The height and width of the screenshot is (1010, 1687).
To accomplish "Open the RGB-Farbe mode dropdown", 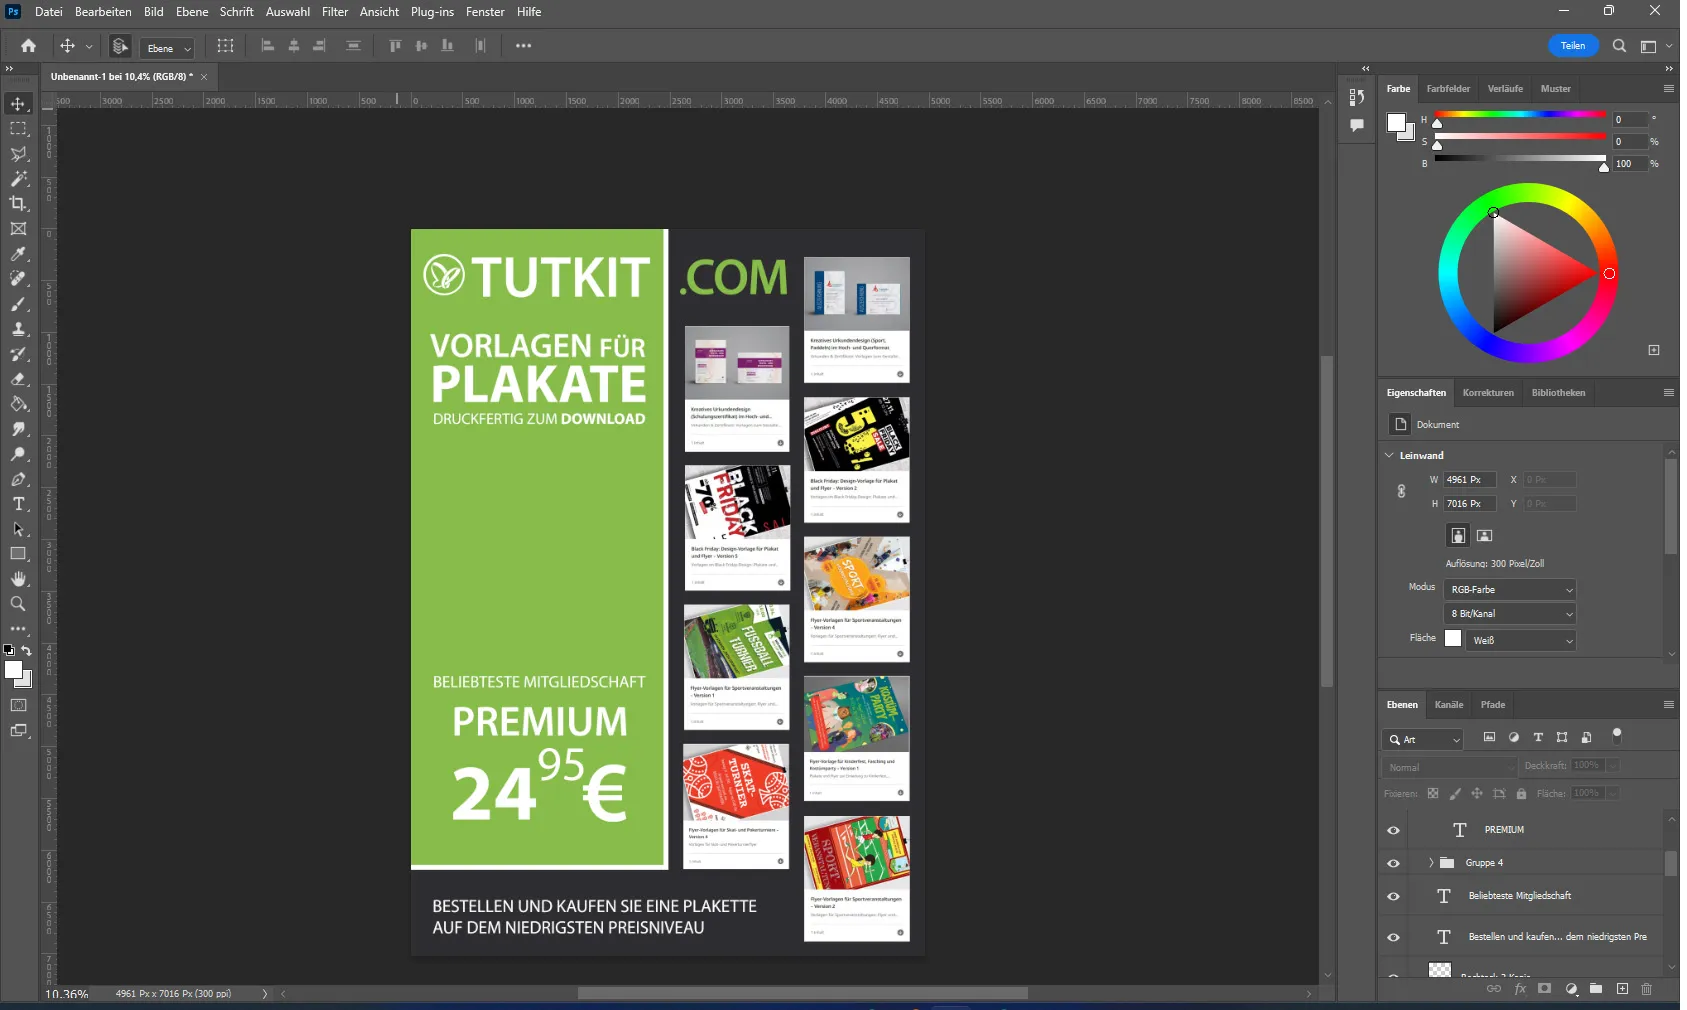I will point(1510,590).
